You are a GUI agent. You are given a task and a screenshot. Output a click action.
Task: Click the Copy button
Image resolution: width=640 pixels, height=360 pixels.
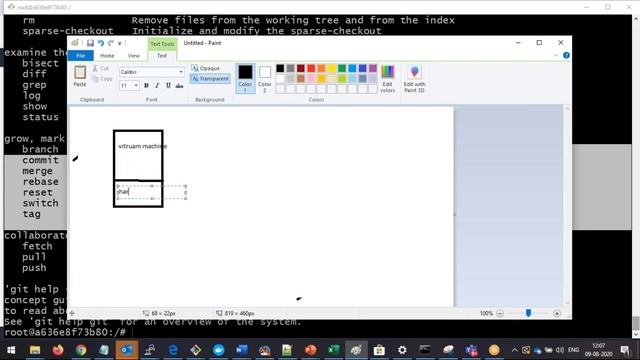point(102,79)
